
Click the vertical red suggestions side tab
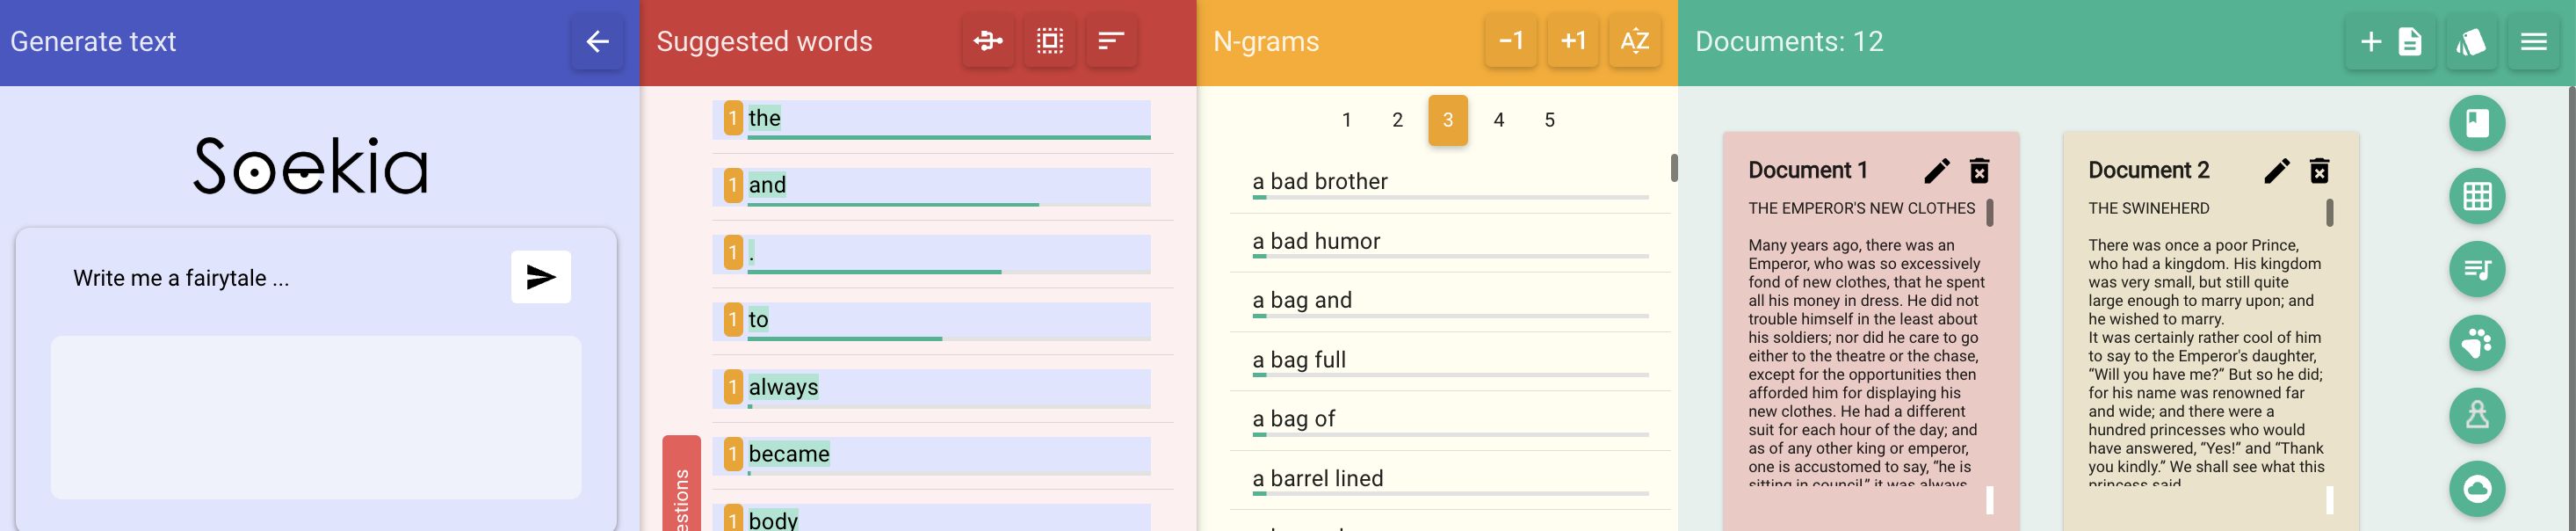pos(681,484)
